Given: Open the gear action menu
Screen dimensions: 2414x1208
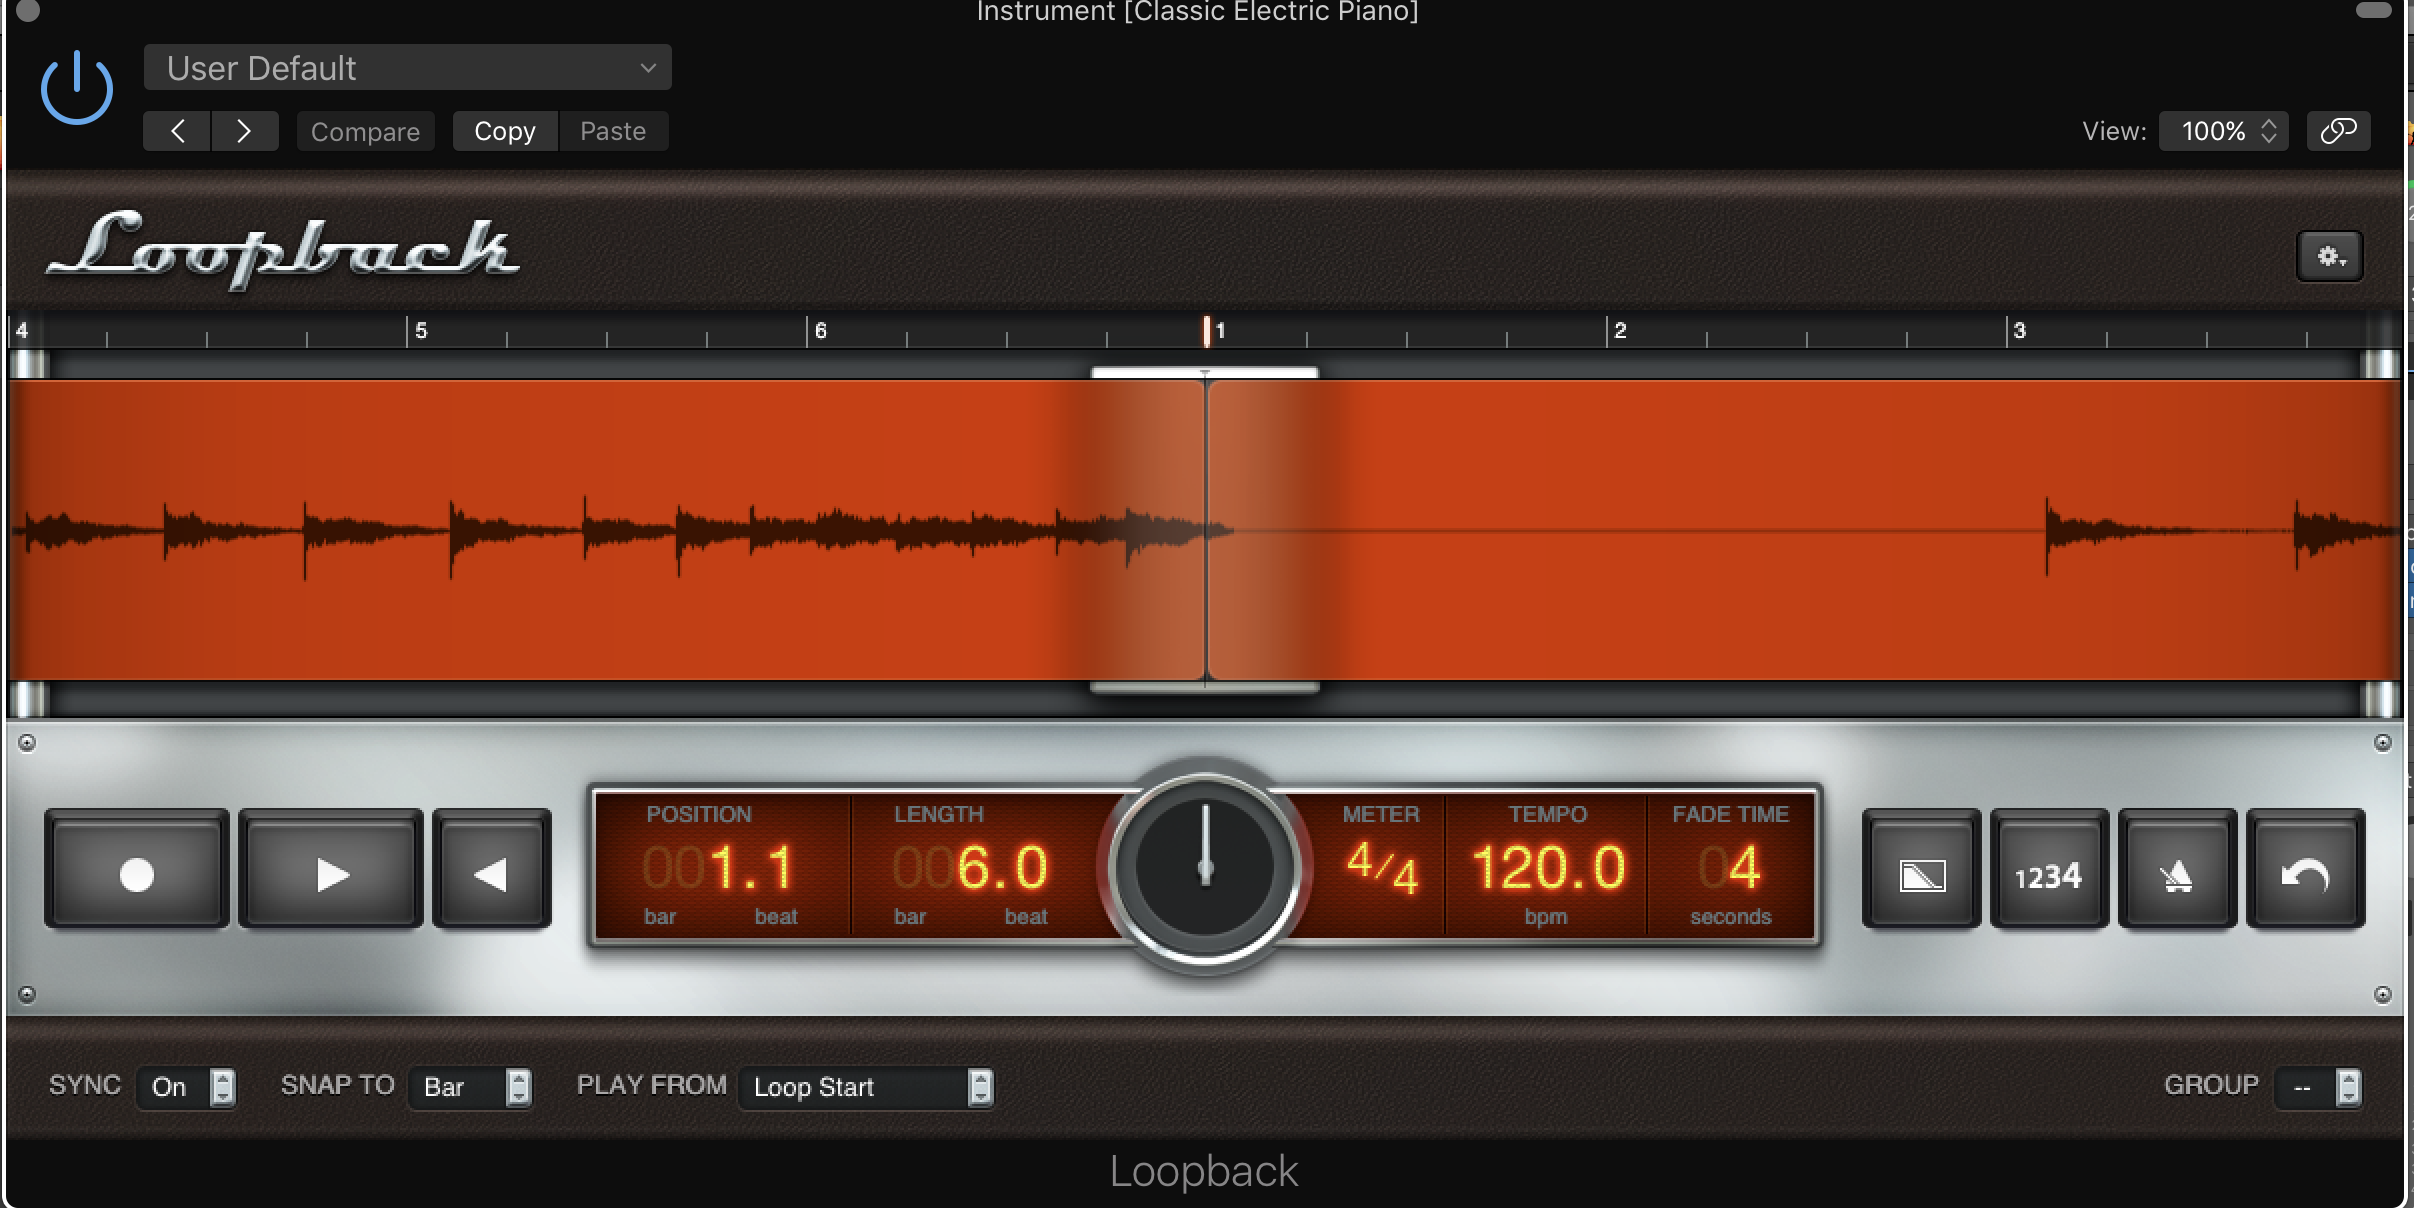Looking at the screenshot, I should [2330, 257].
